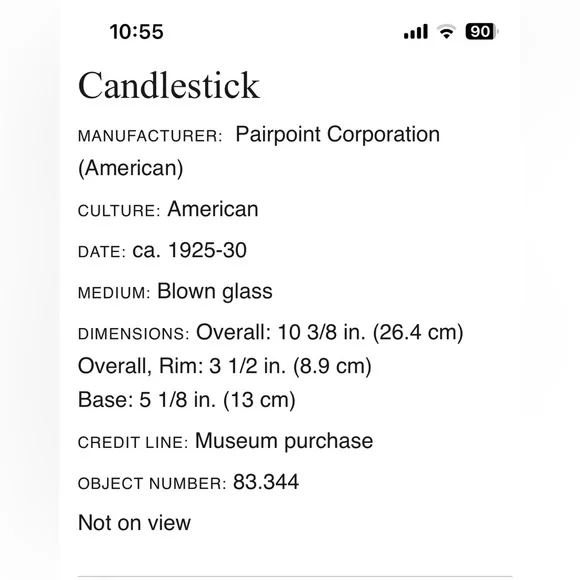Click the (American) nationality text
Viewport: 580px width, 580px height.
click(x=131, y=168)
